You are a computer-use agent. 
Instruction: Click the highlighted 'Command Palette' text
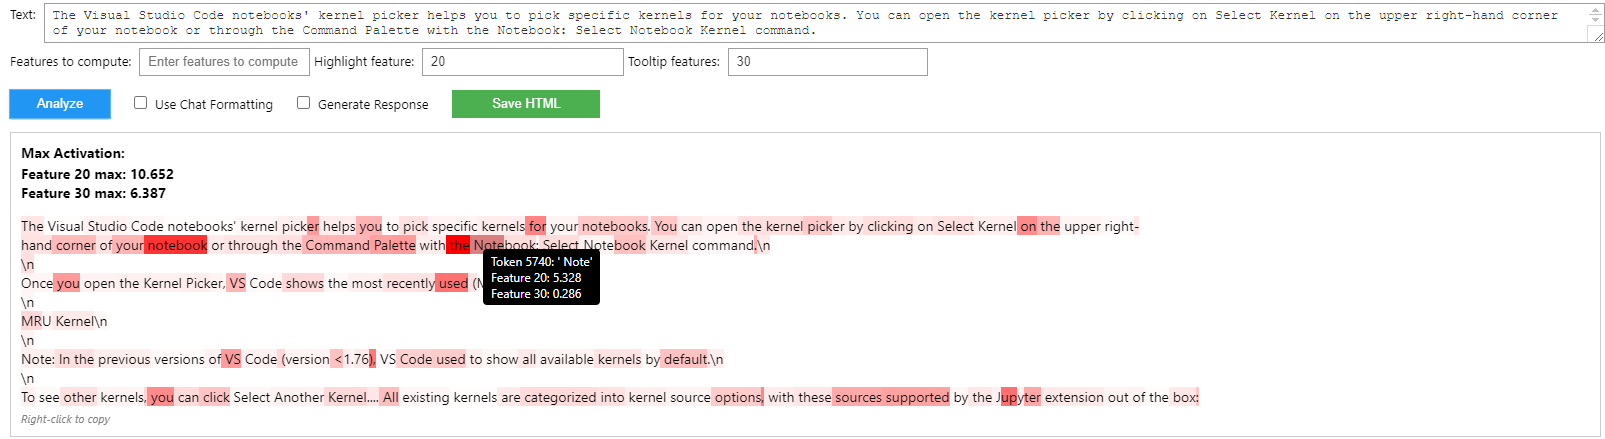(x=360, y=246)
